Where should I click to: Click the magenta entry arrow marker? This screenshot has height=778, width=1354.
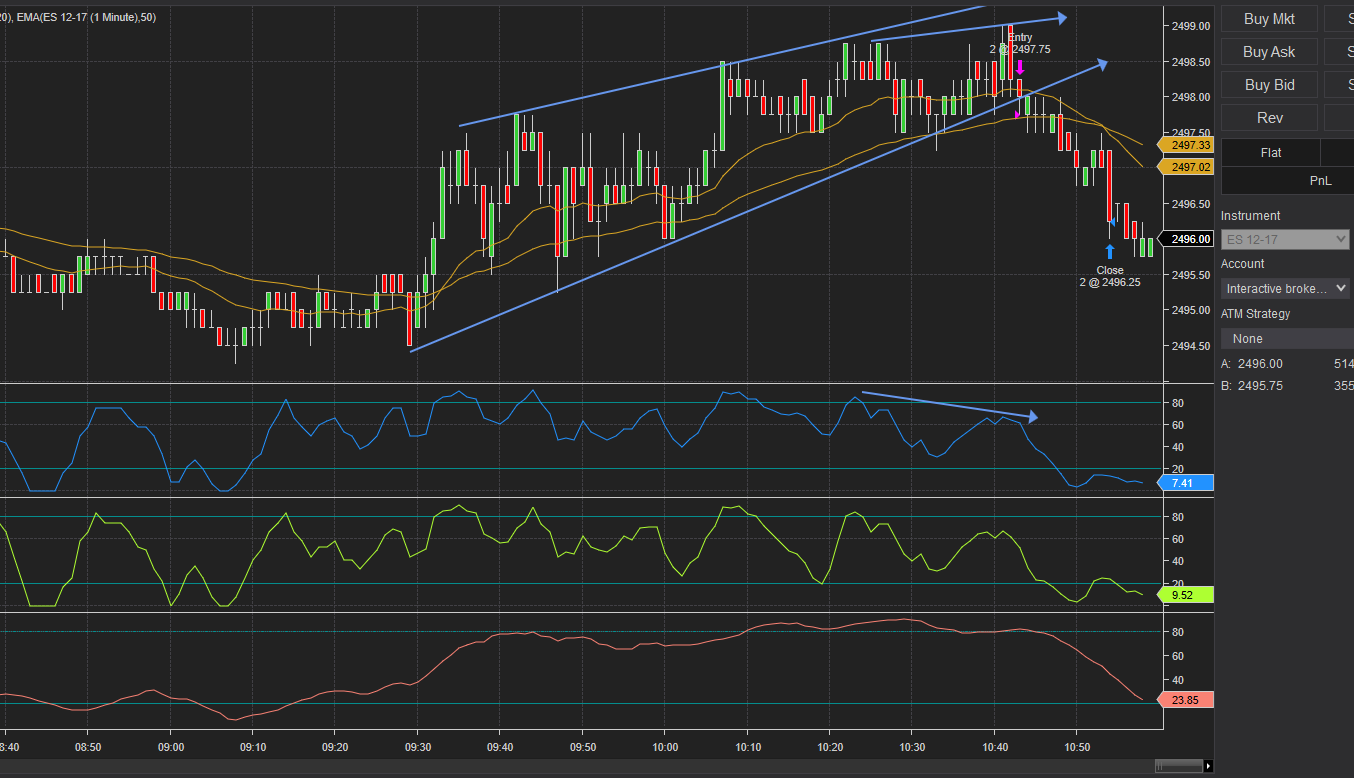pos(1020,68)
